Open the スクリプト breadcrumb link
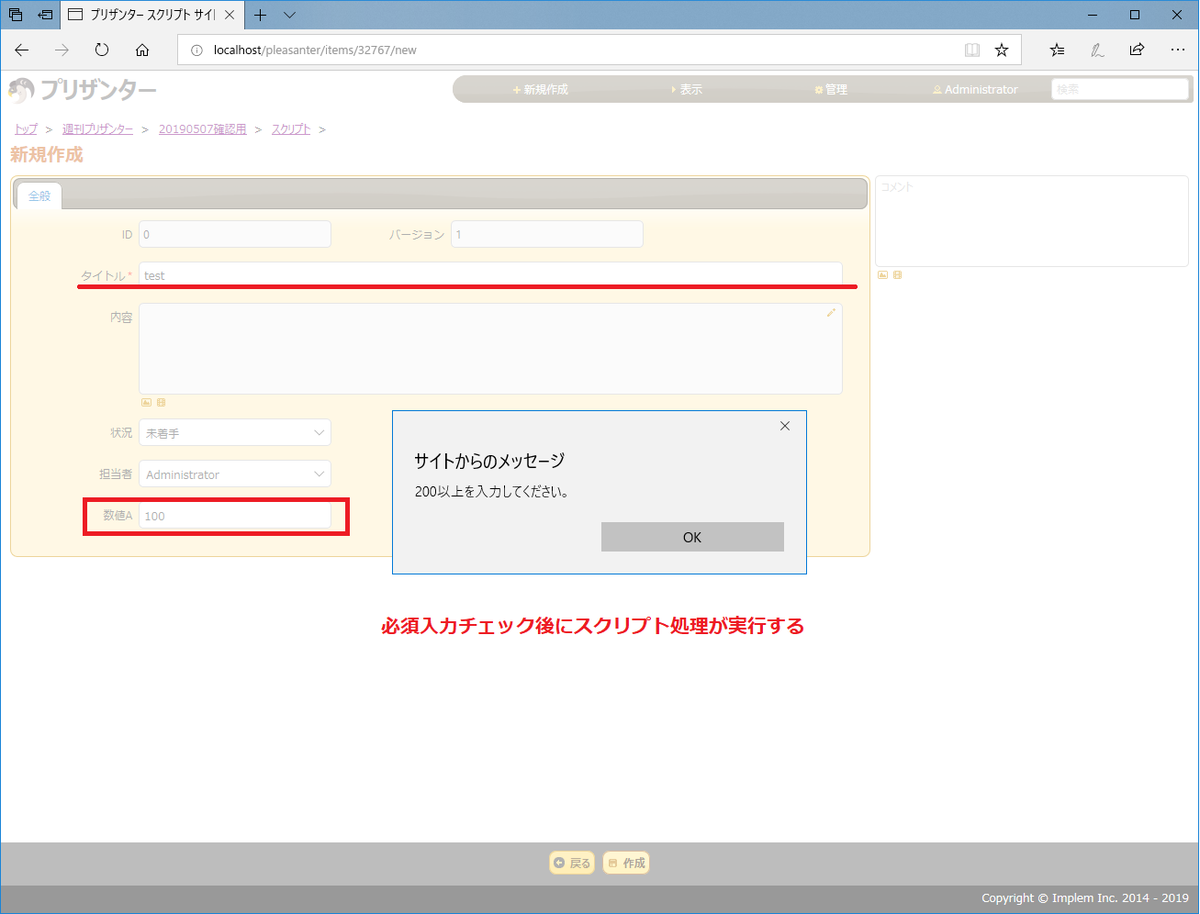Image resolution: width=1200 pixels, height=914 pixels. pyautogui.click(x=290, y=128)
